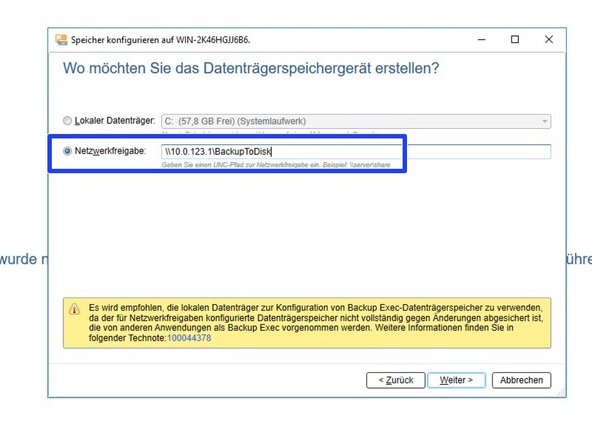Viewport: 592px width, 444px height.
Task: Maximize the Speicher konfigurieren window
Action: tap(515, 39)
